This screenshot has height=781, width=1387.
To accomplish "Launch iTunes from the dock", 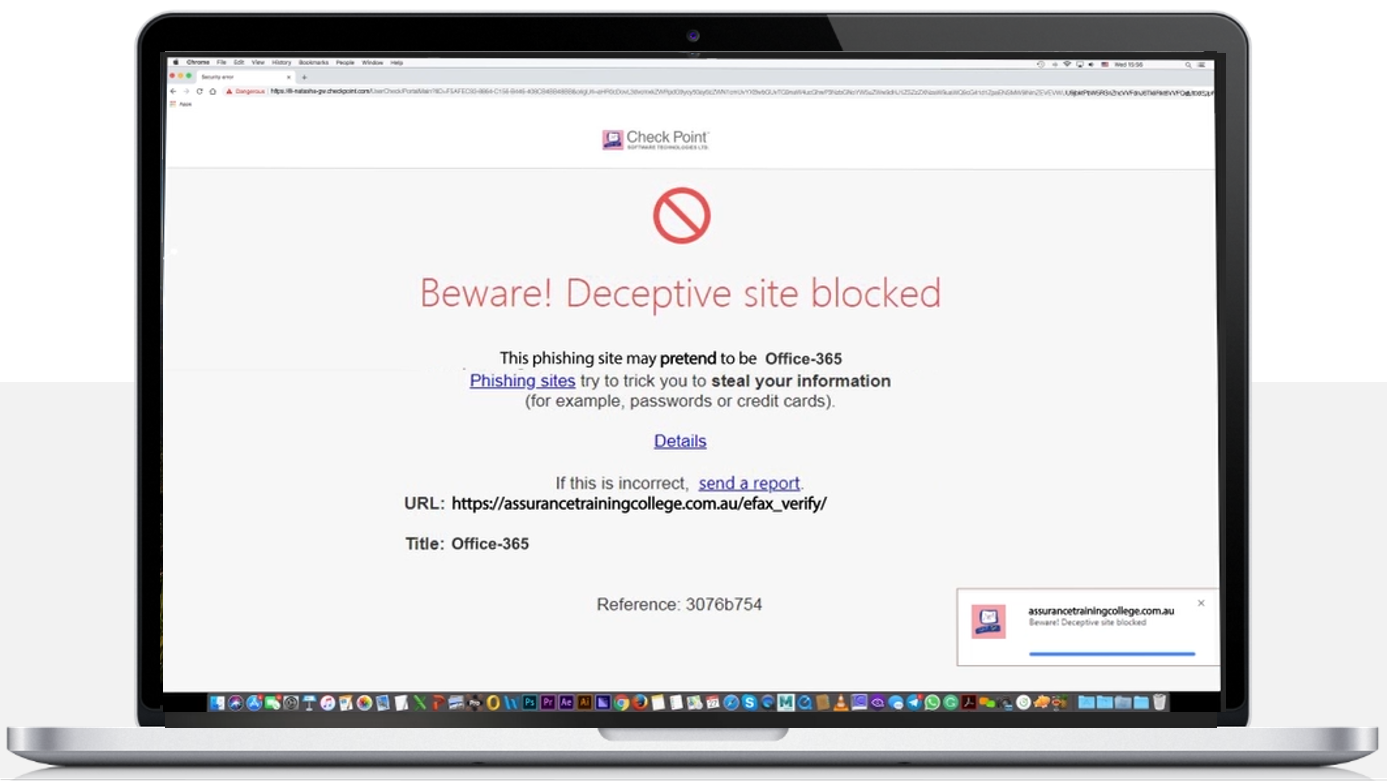I will click(327, 703).
